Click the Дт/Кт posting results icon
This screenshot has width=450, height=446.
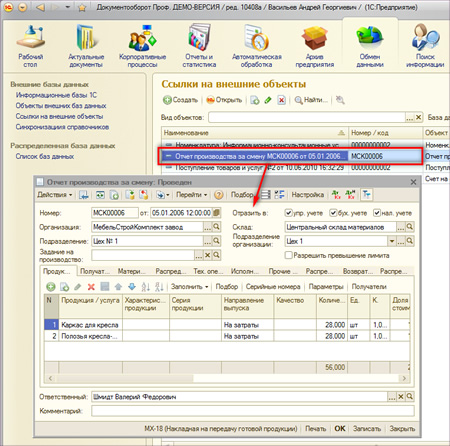[336, 195]
